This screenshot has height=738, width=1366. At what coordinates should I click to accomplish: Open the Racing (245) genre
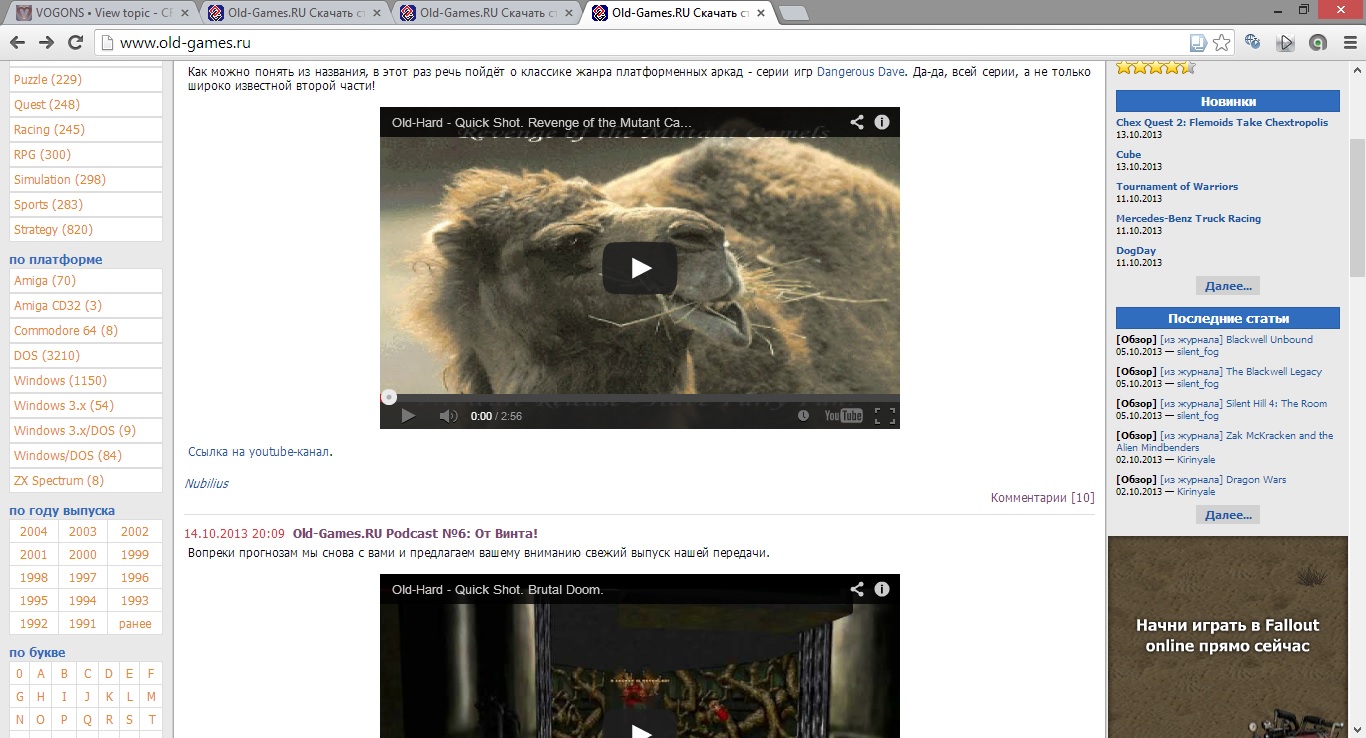(x=86, y=130)
